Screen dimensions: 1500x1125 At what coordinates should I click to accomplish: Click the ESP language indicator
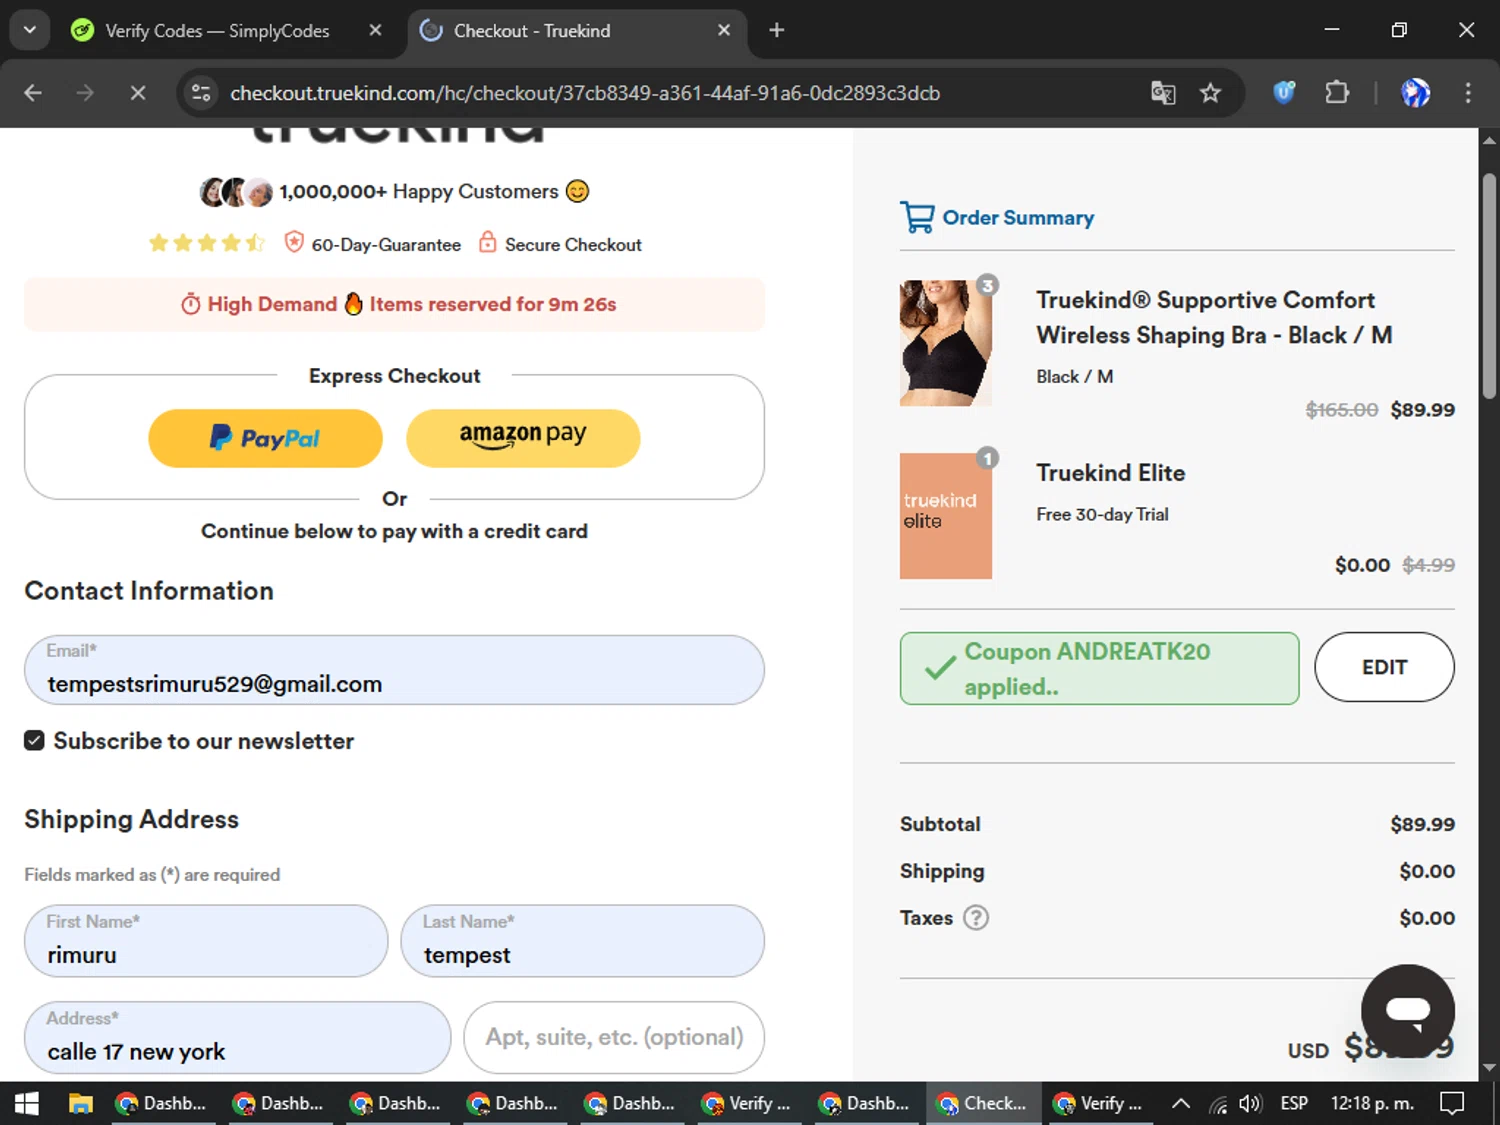click(x=1294, y=1103)
